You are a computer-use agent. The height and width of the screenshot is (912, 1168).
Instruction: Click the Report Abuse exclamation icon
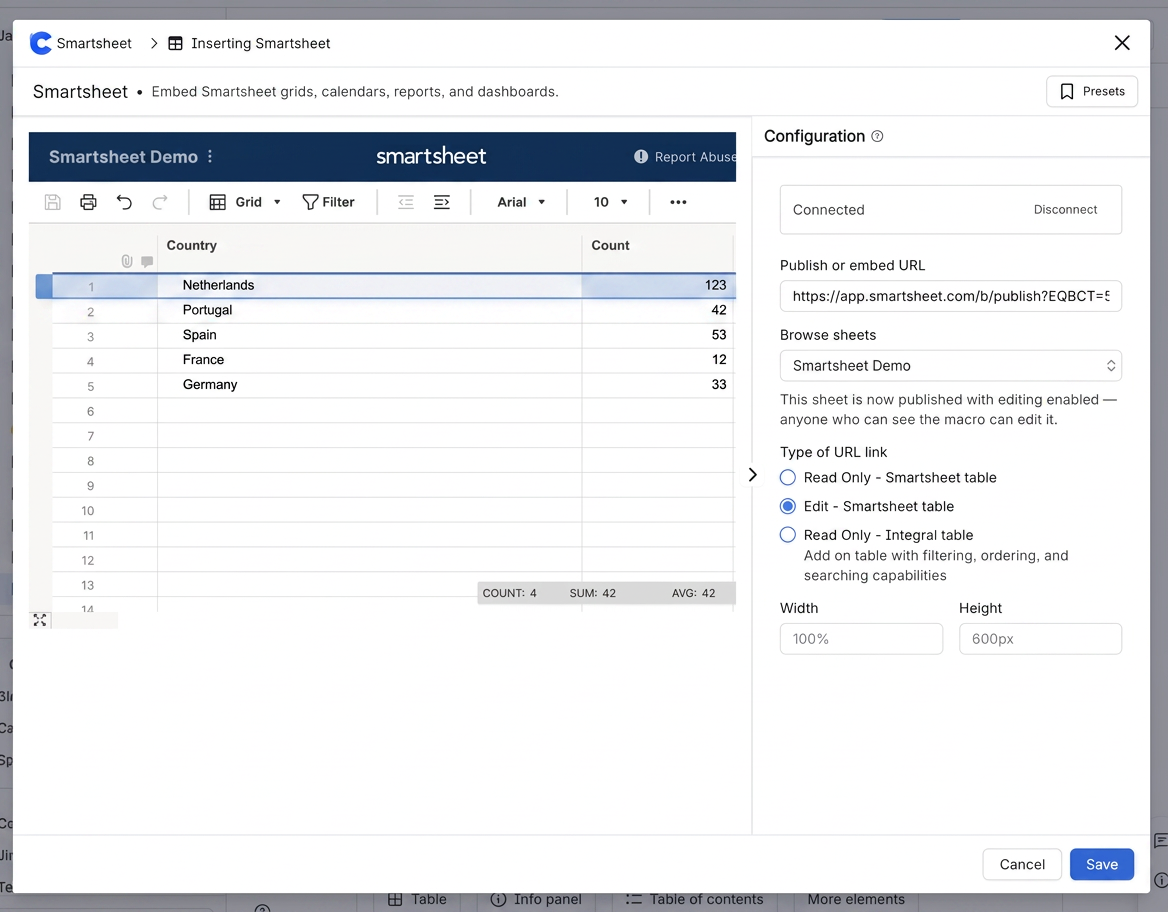pyautogui.click(x=641, y=156)
